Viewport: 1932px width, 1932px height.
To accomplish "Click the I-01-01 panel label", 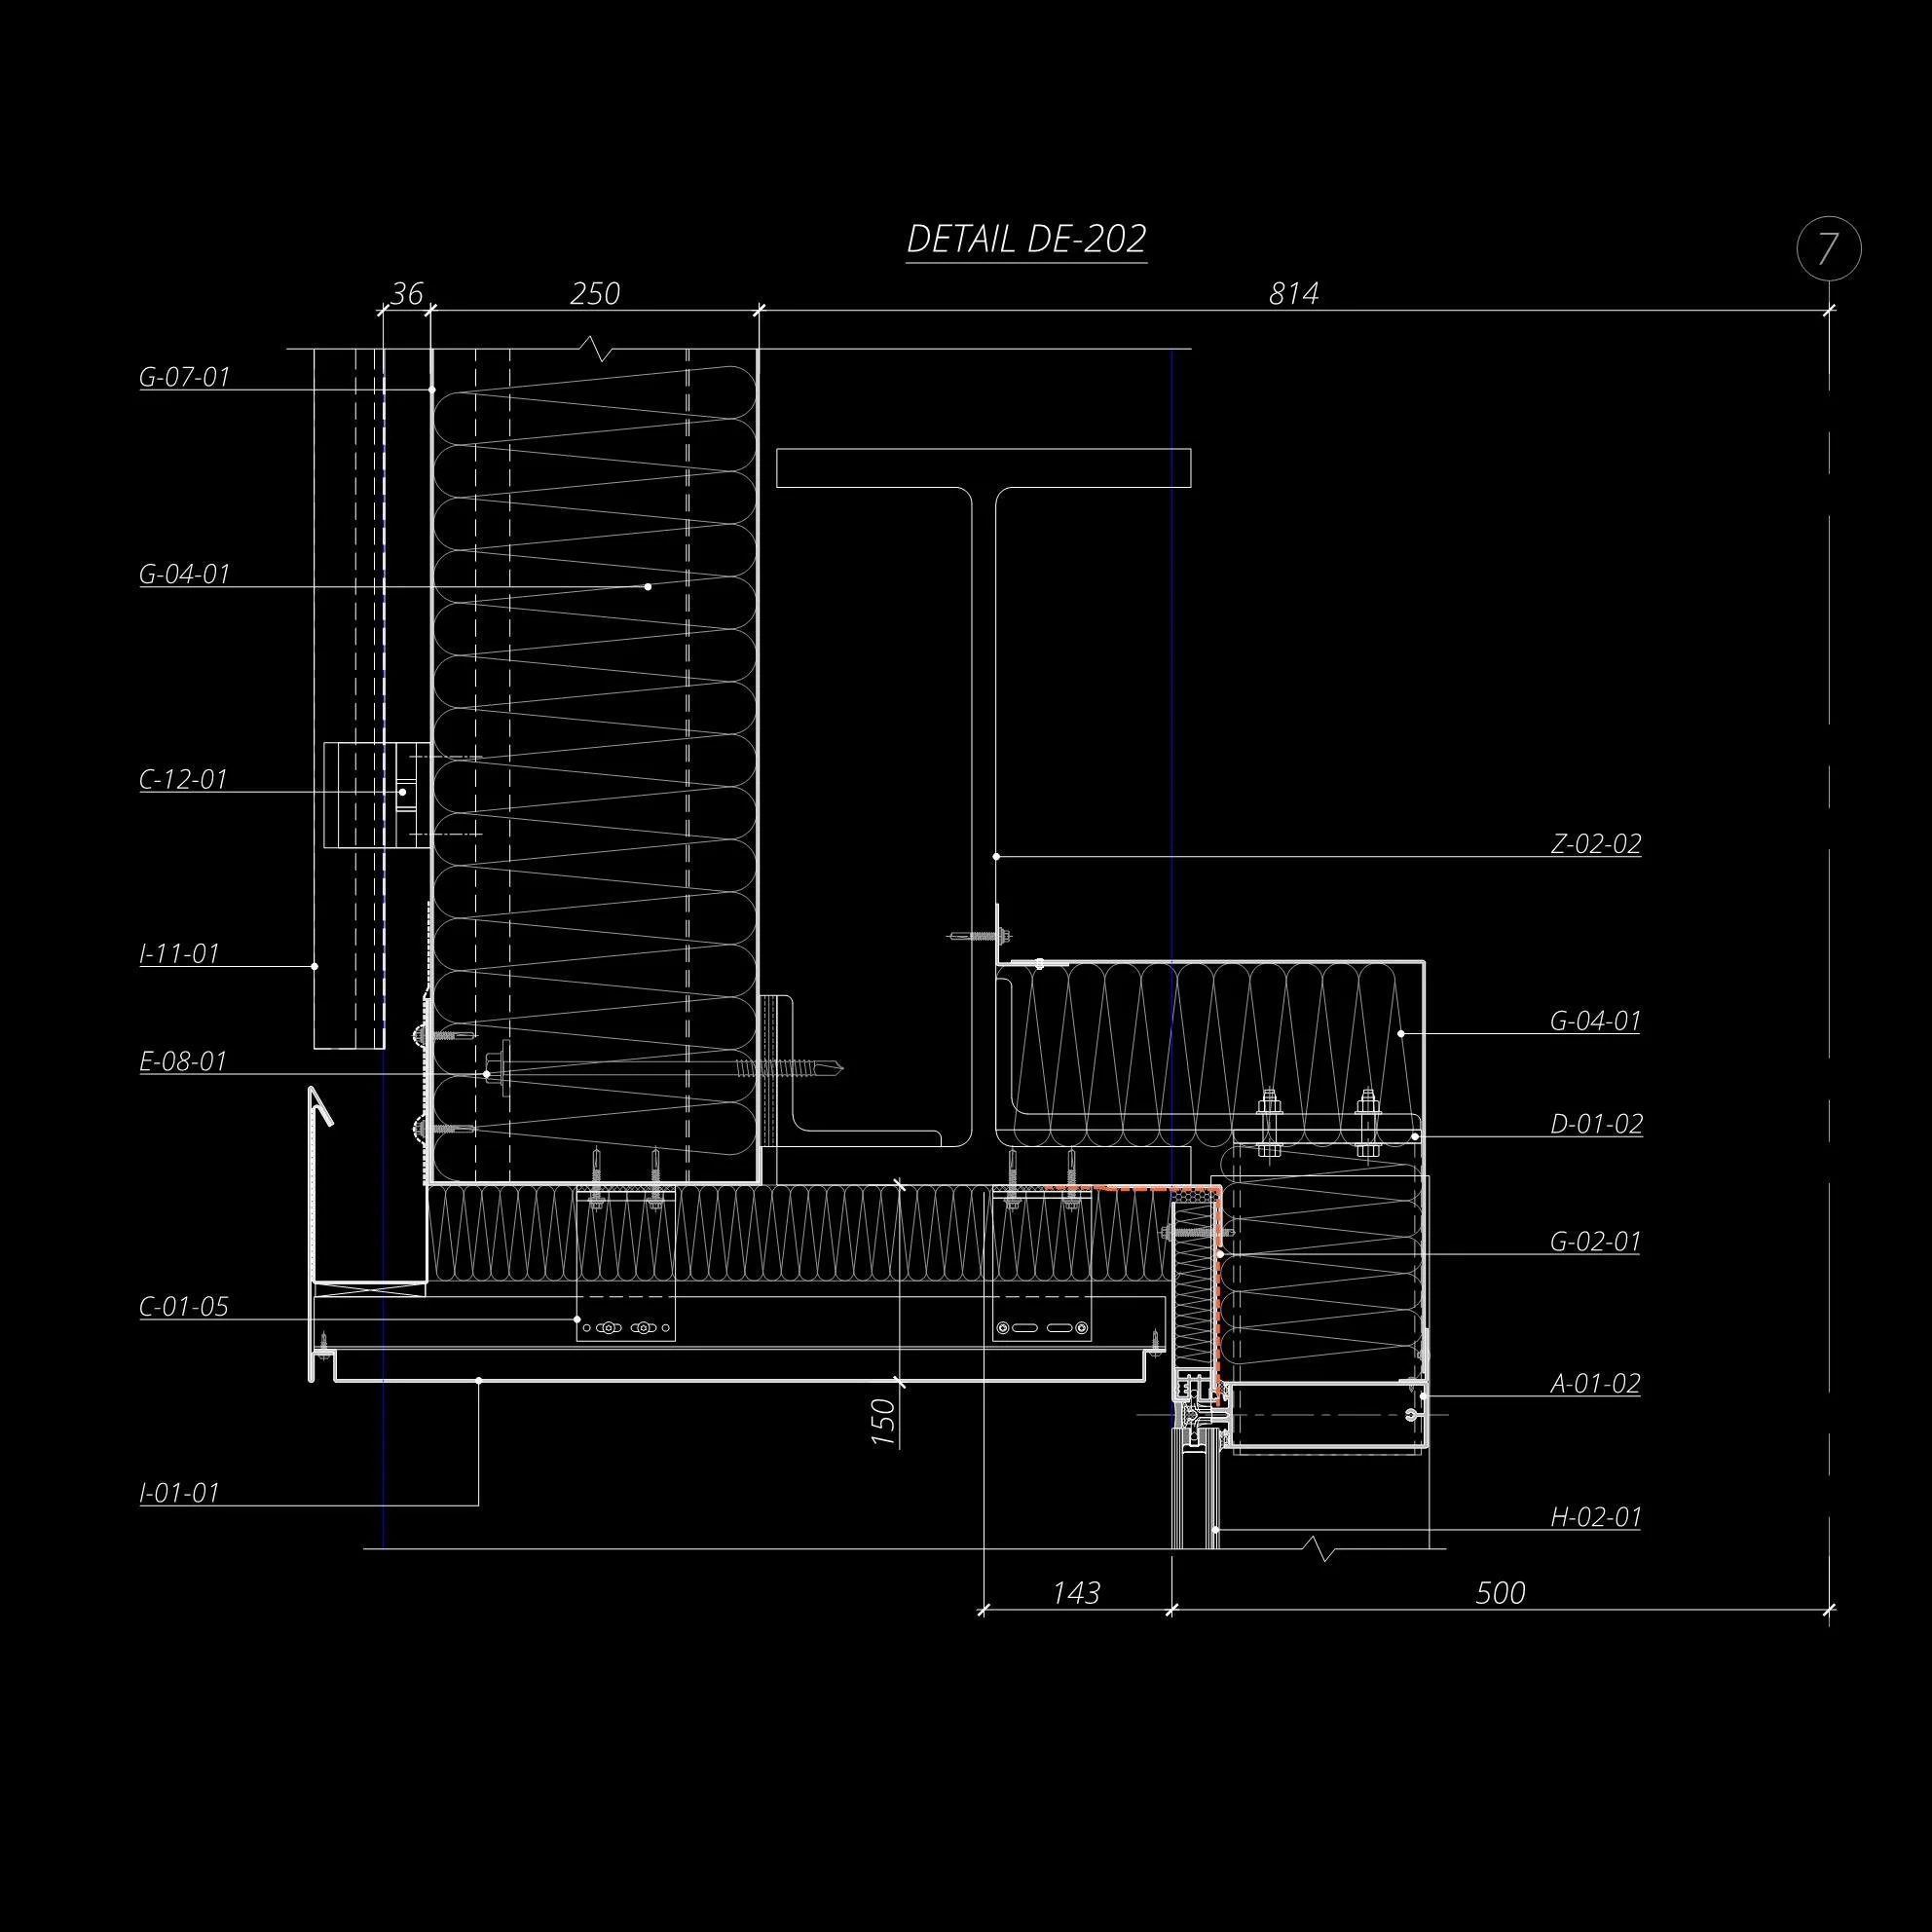I will point(180,1492).
